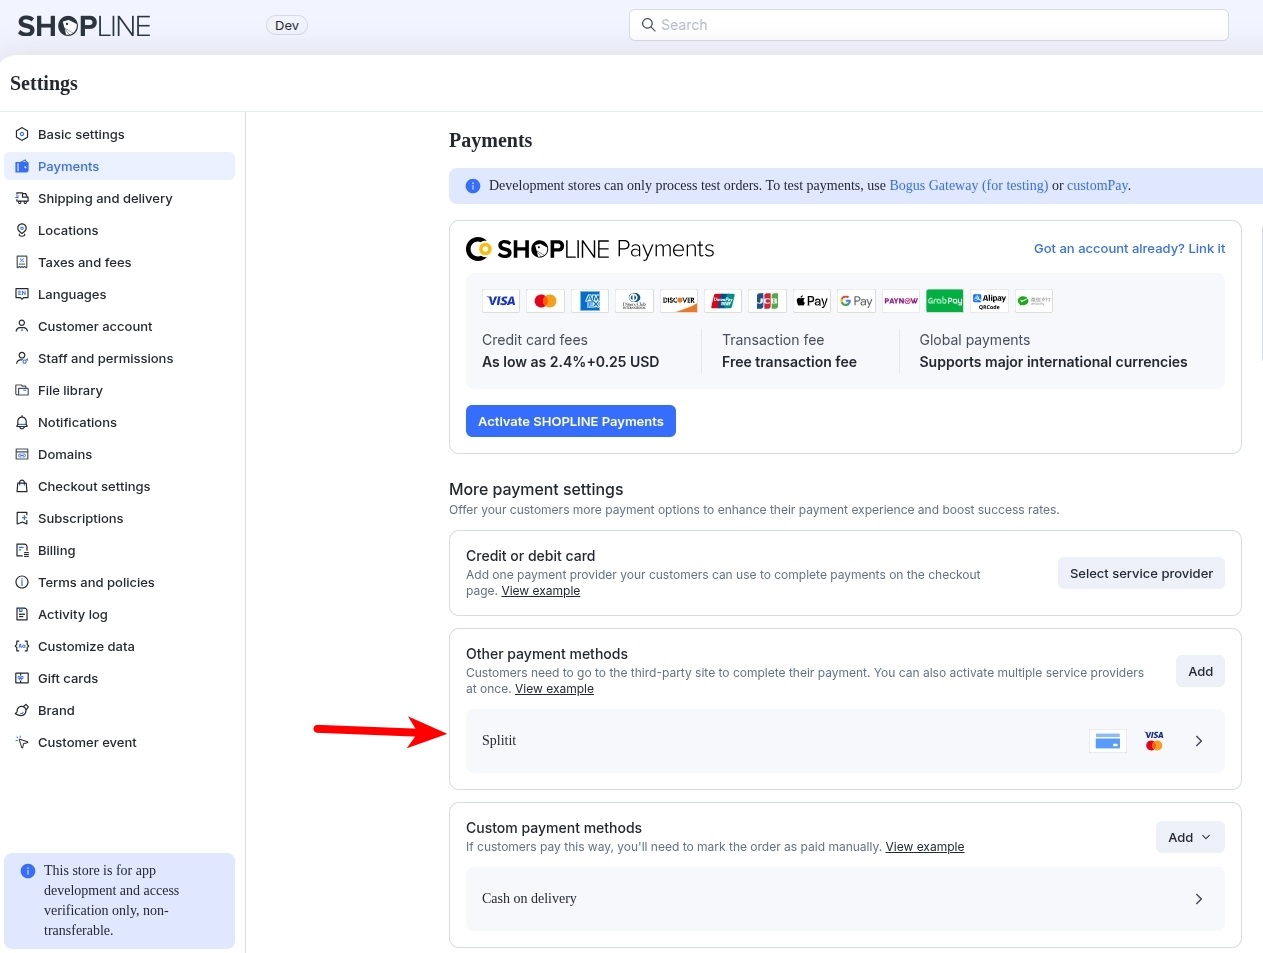Screen dimensions: 1263x953
Task: Click the Apple Pay logo
Action: coord(812,301)
